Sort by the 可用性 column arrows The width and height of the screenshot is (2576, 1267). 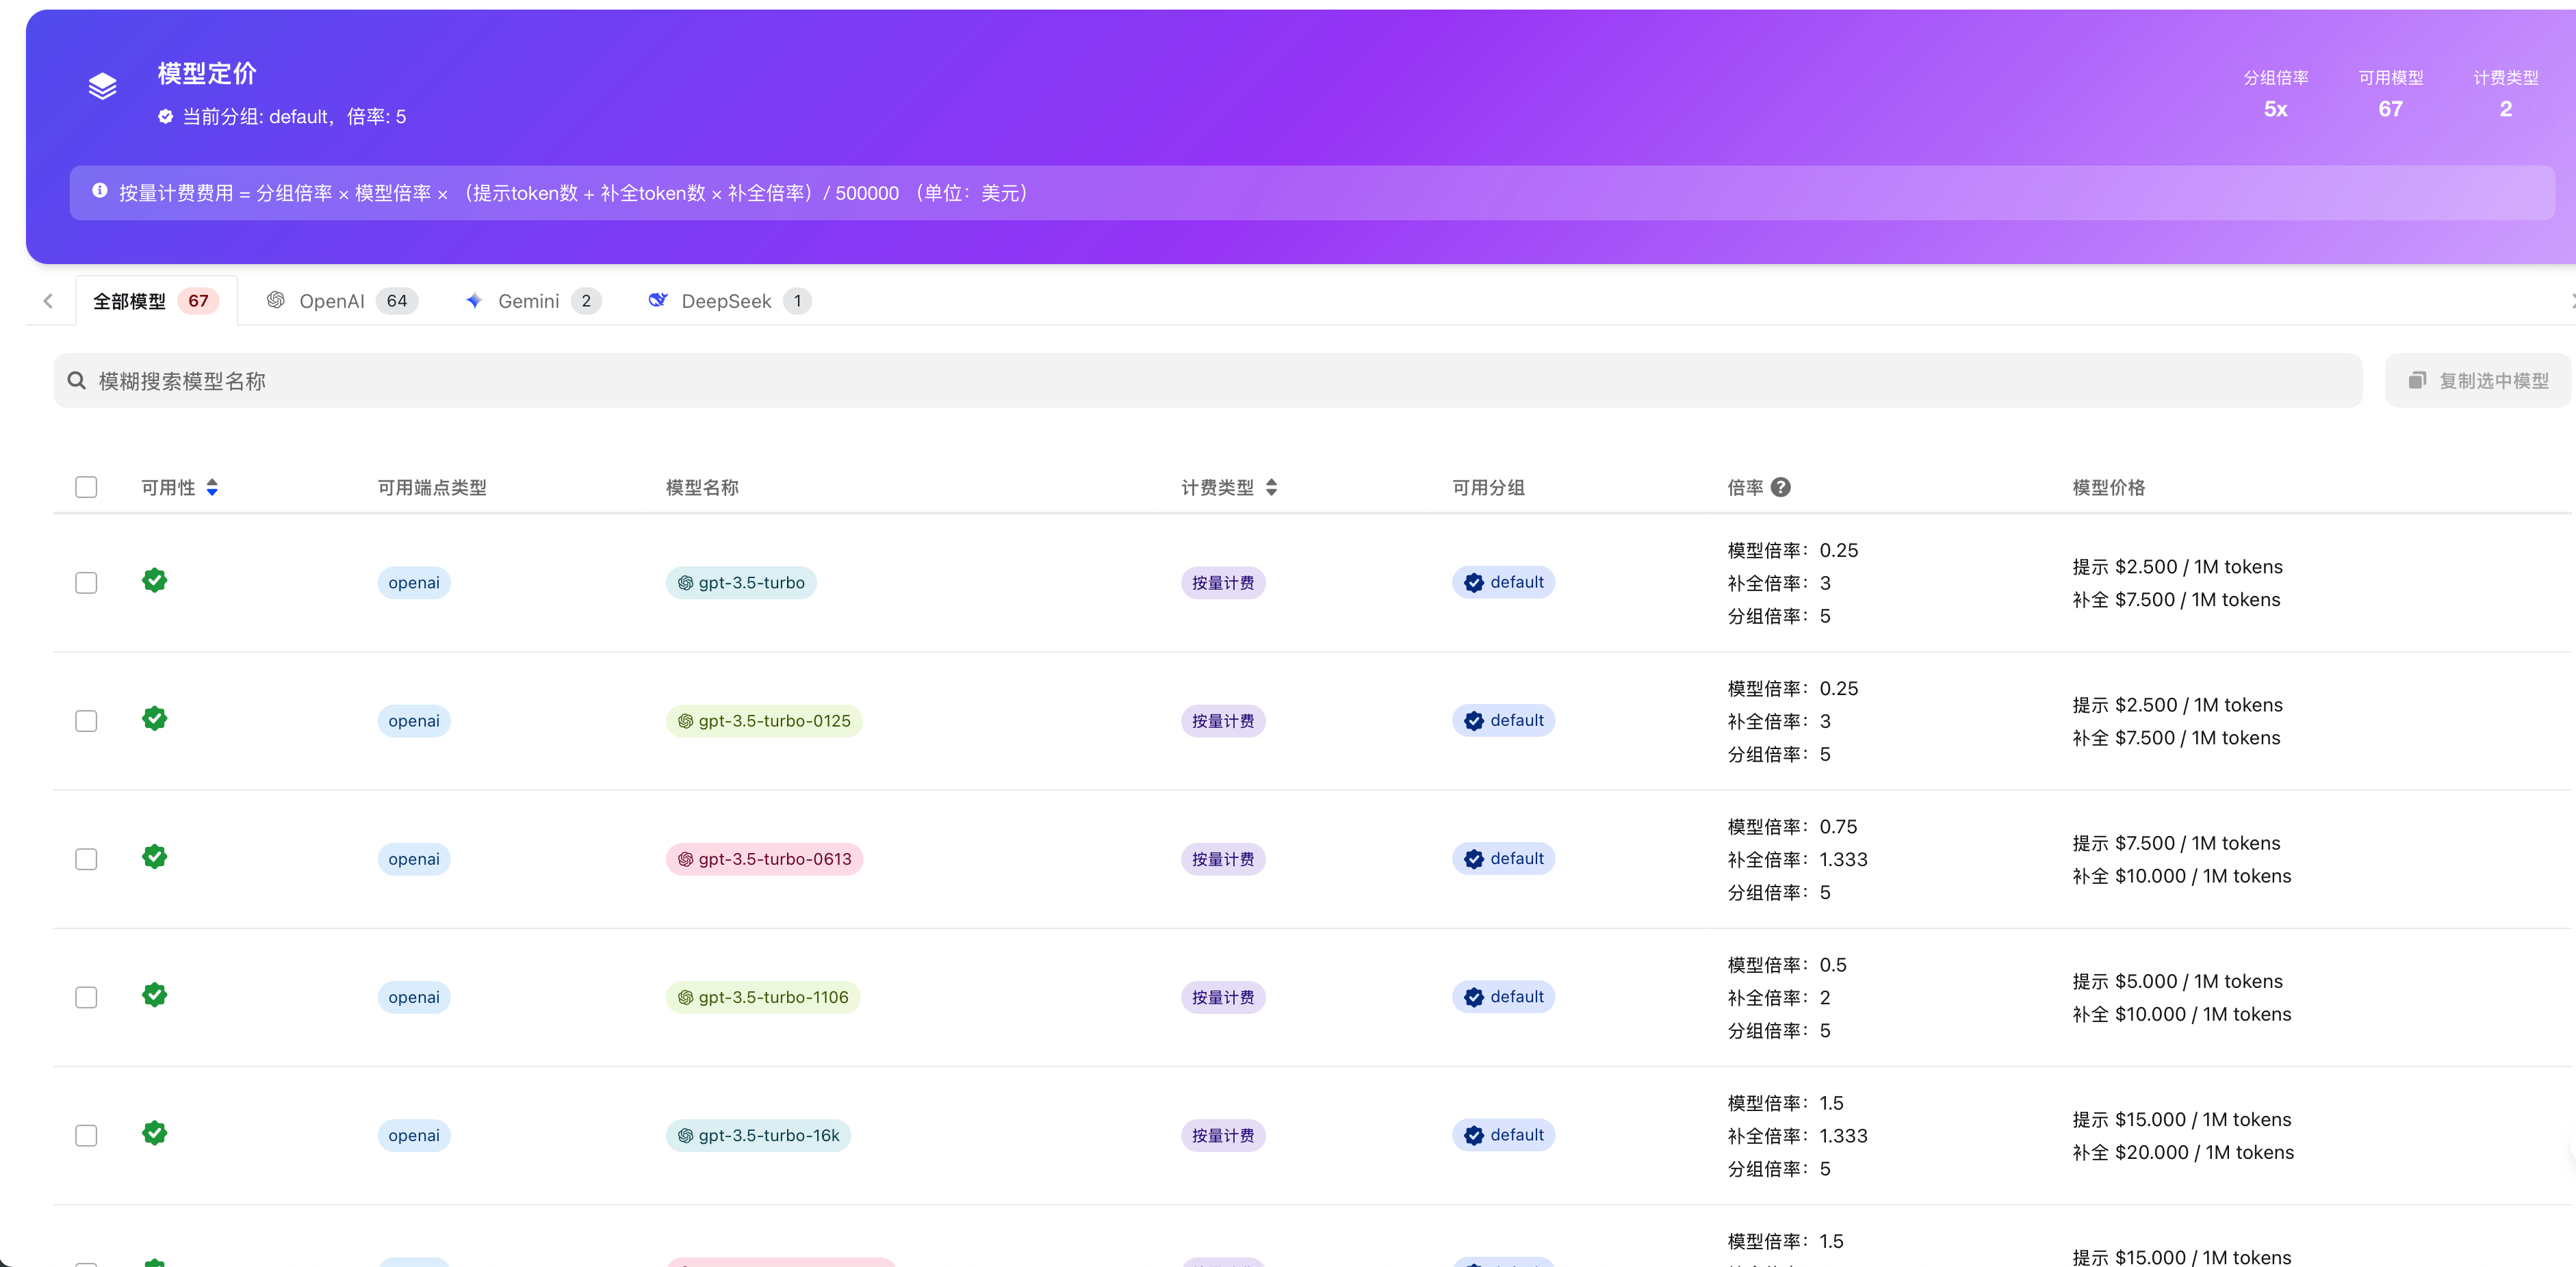coord(212,487)
